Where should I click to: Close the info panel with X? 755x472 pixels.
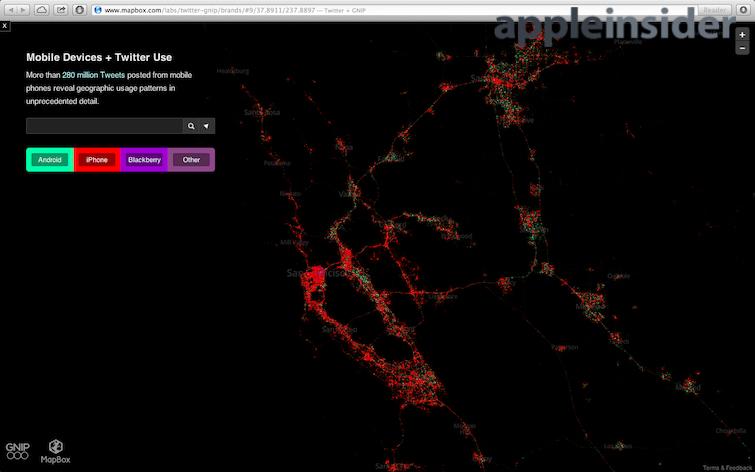[4, 26]
